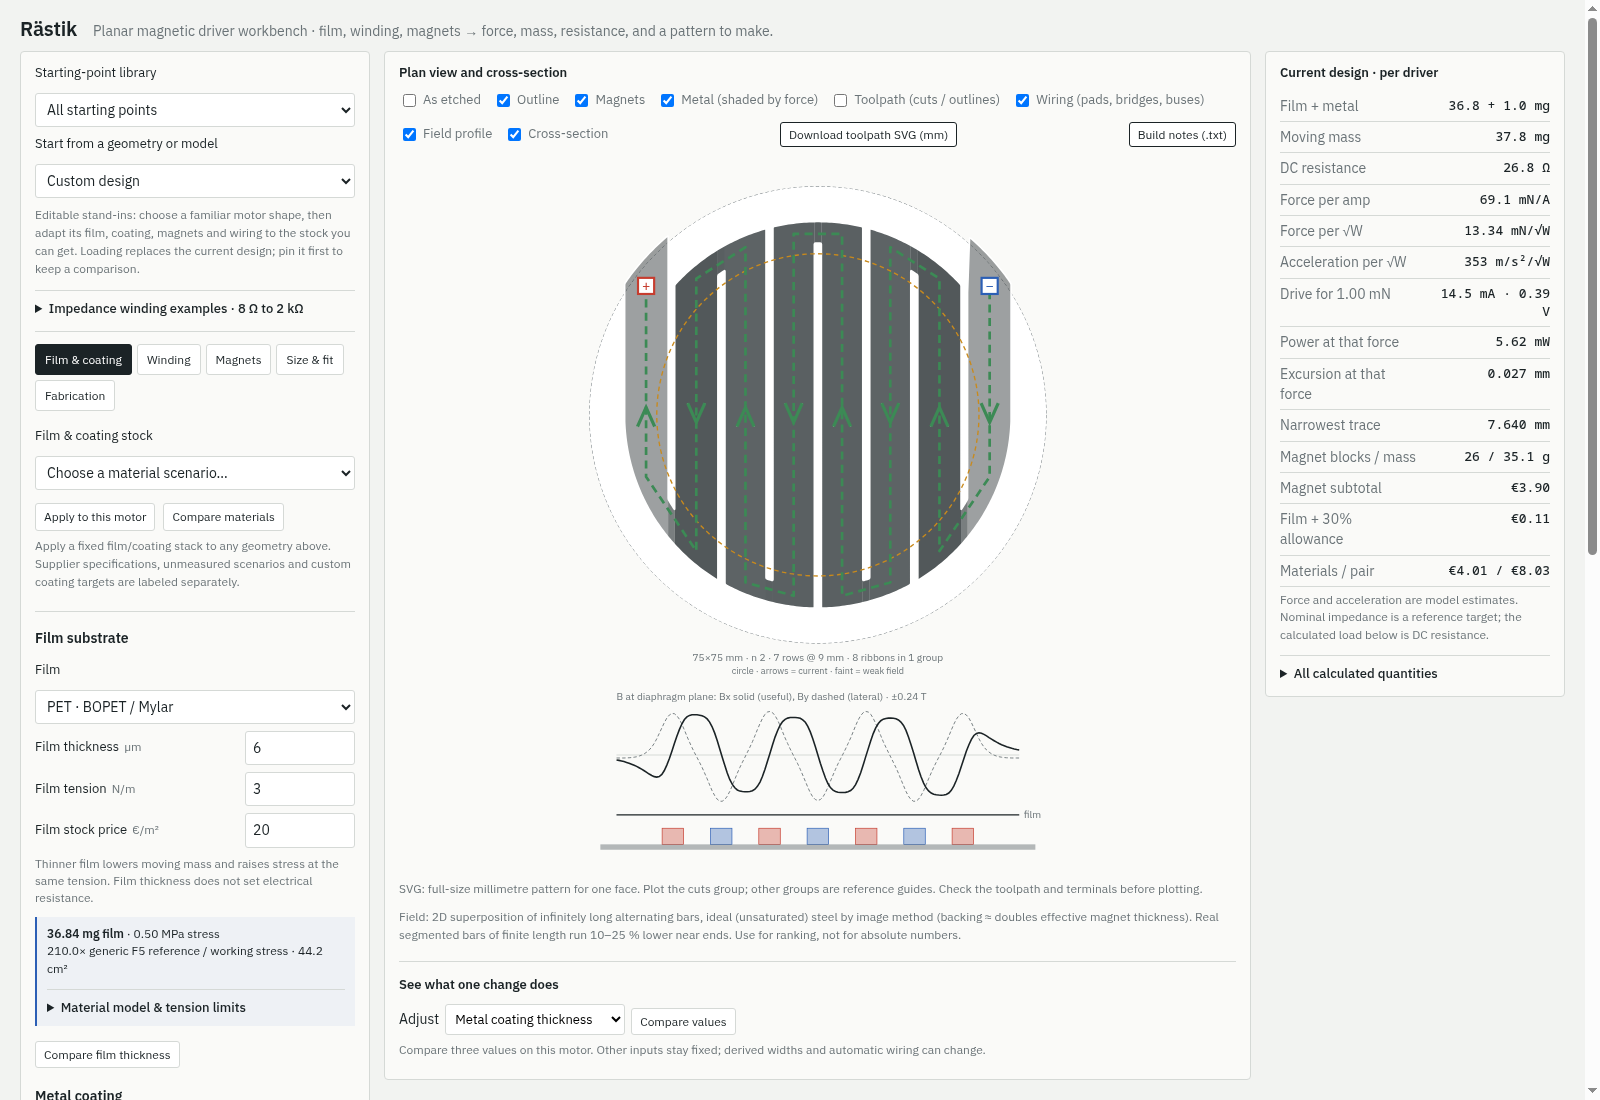Open the Size & fit tab

pos(310,360)
